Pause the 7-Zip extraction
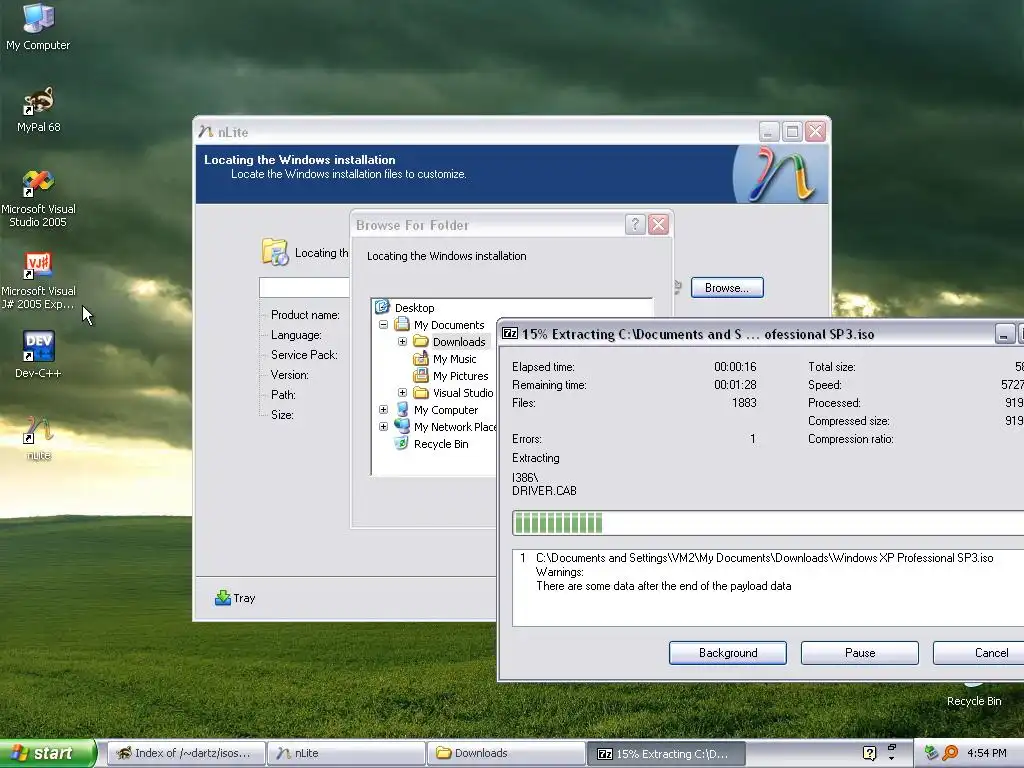Viewport: 1024px width, 768px height. point(859,653)
